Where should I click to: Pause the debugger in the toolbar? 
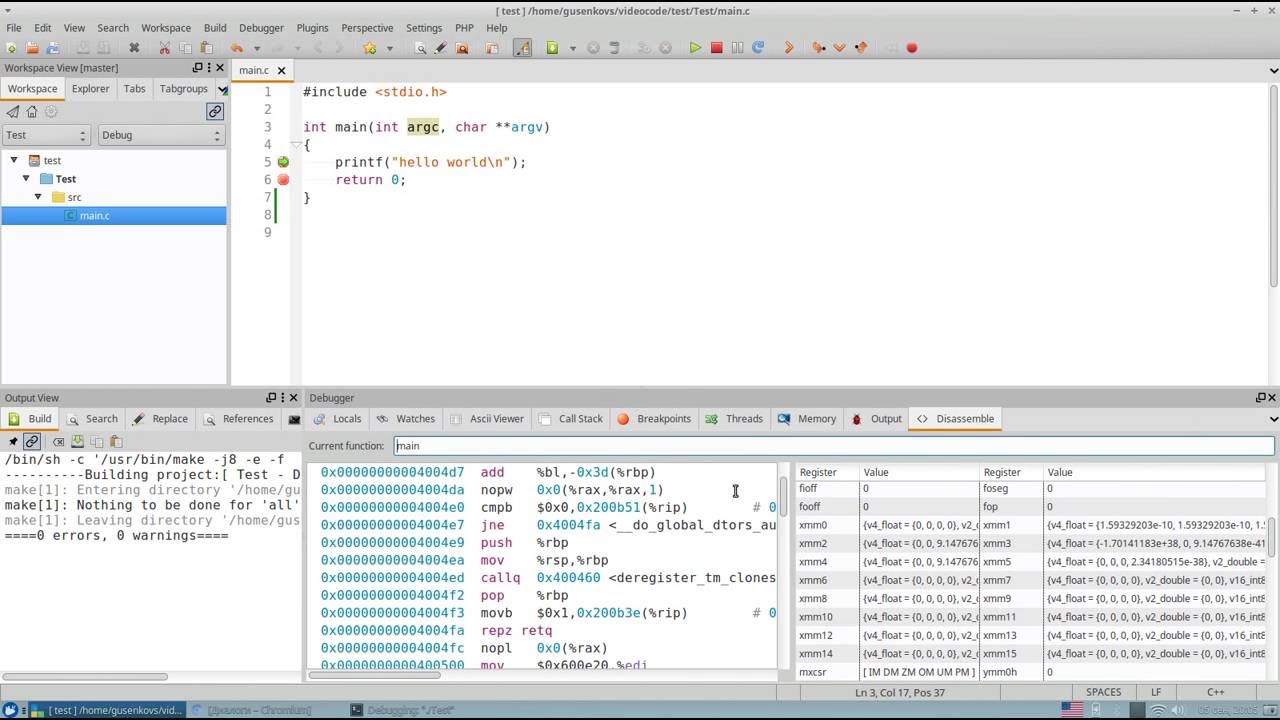click(737, 48)
